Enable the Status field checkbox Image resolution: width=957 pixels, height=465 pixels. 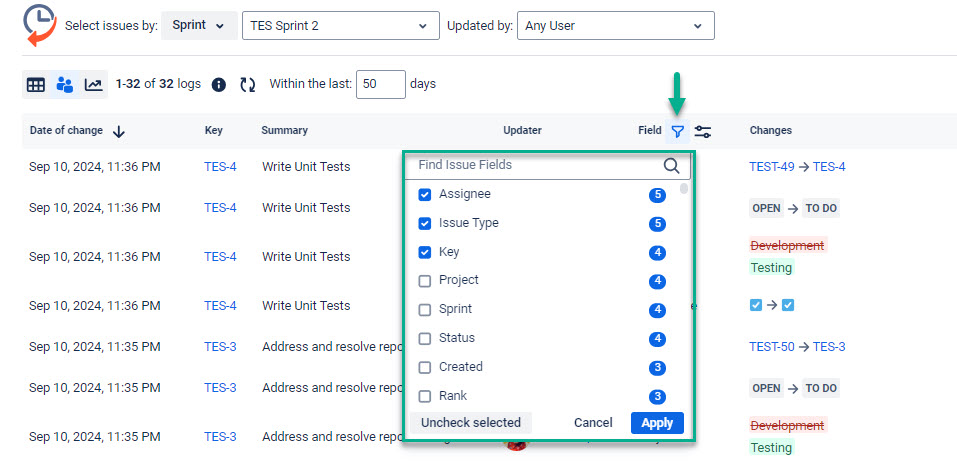tap(425, 339)
